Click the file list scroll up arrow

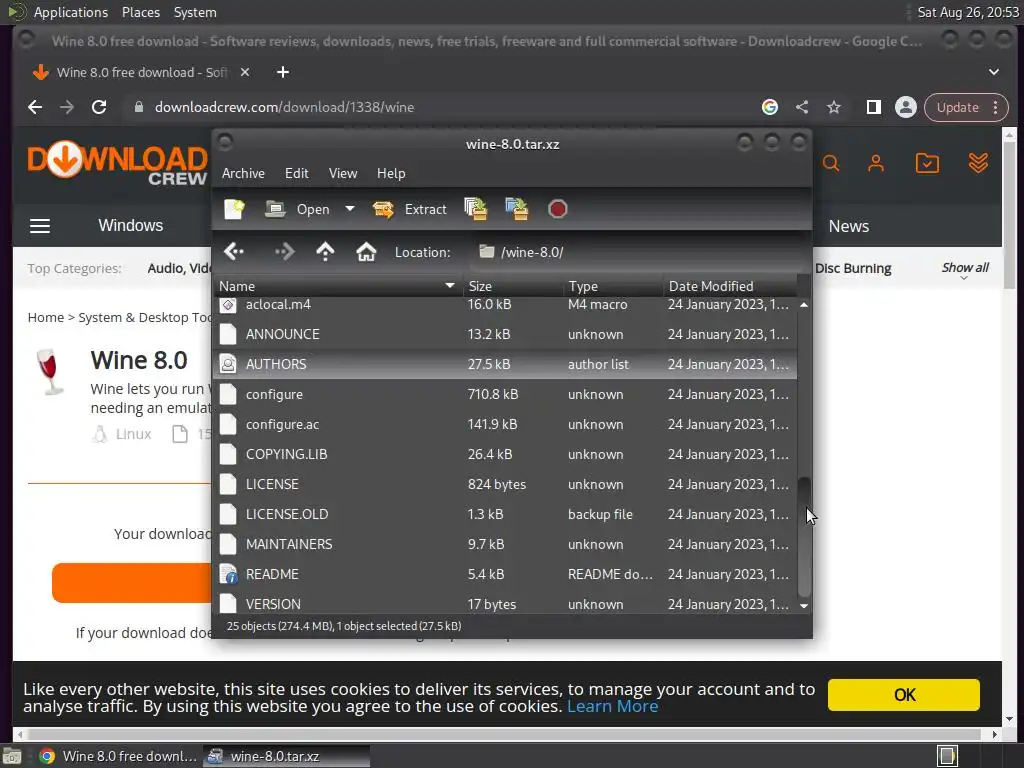point(804,305)
